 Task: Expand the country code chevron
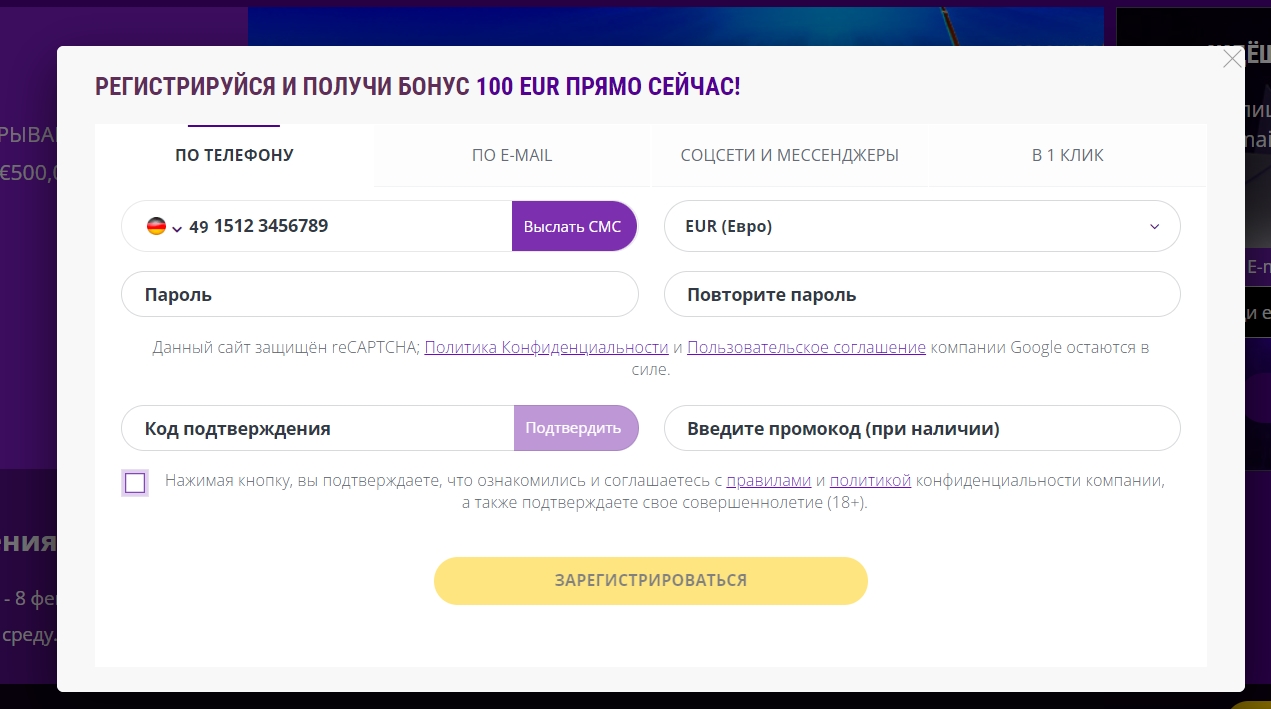[177, 228]
